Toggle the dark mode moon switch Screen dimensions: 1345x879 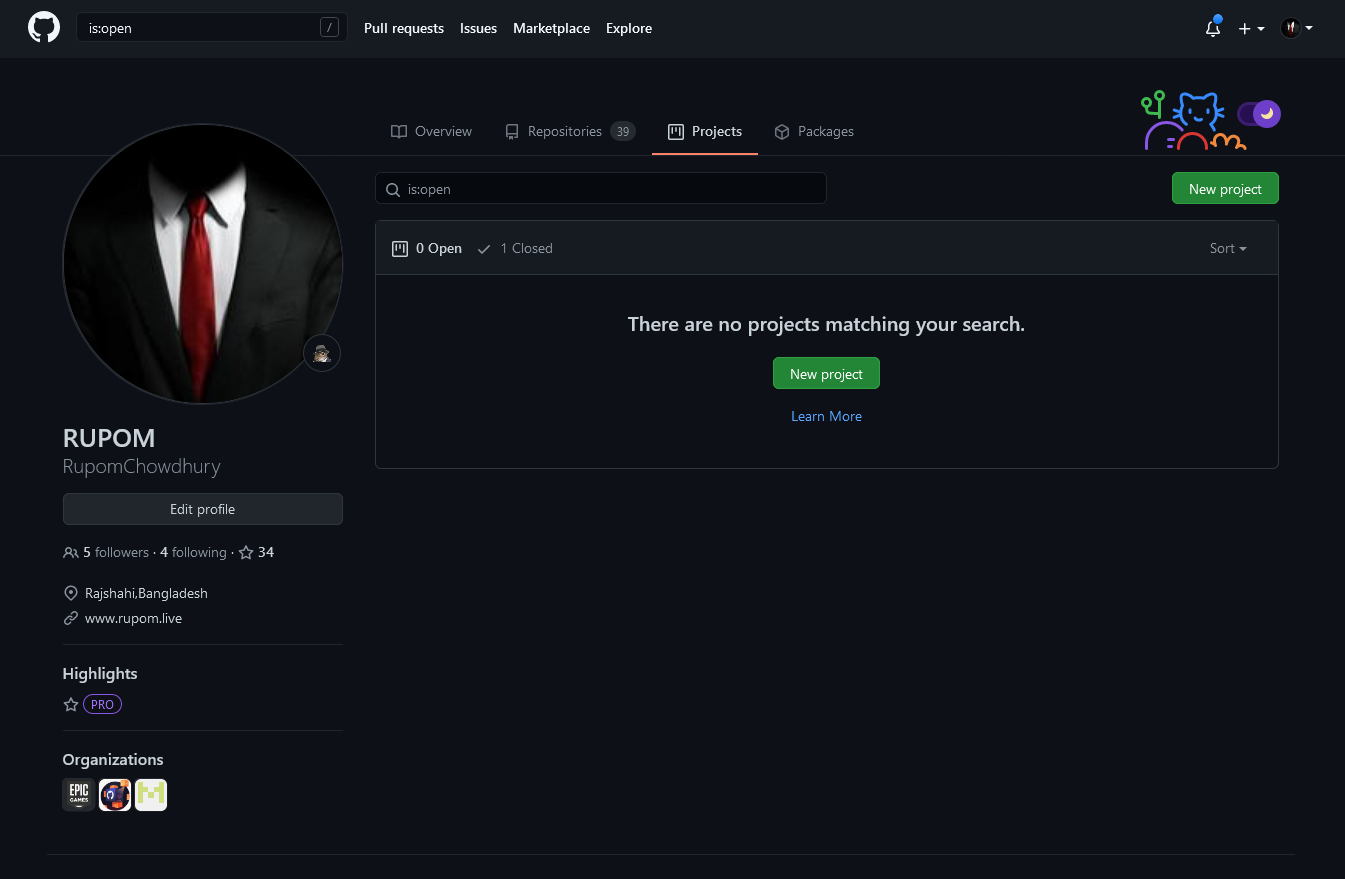pos(1259,114)
